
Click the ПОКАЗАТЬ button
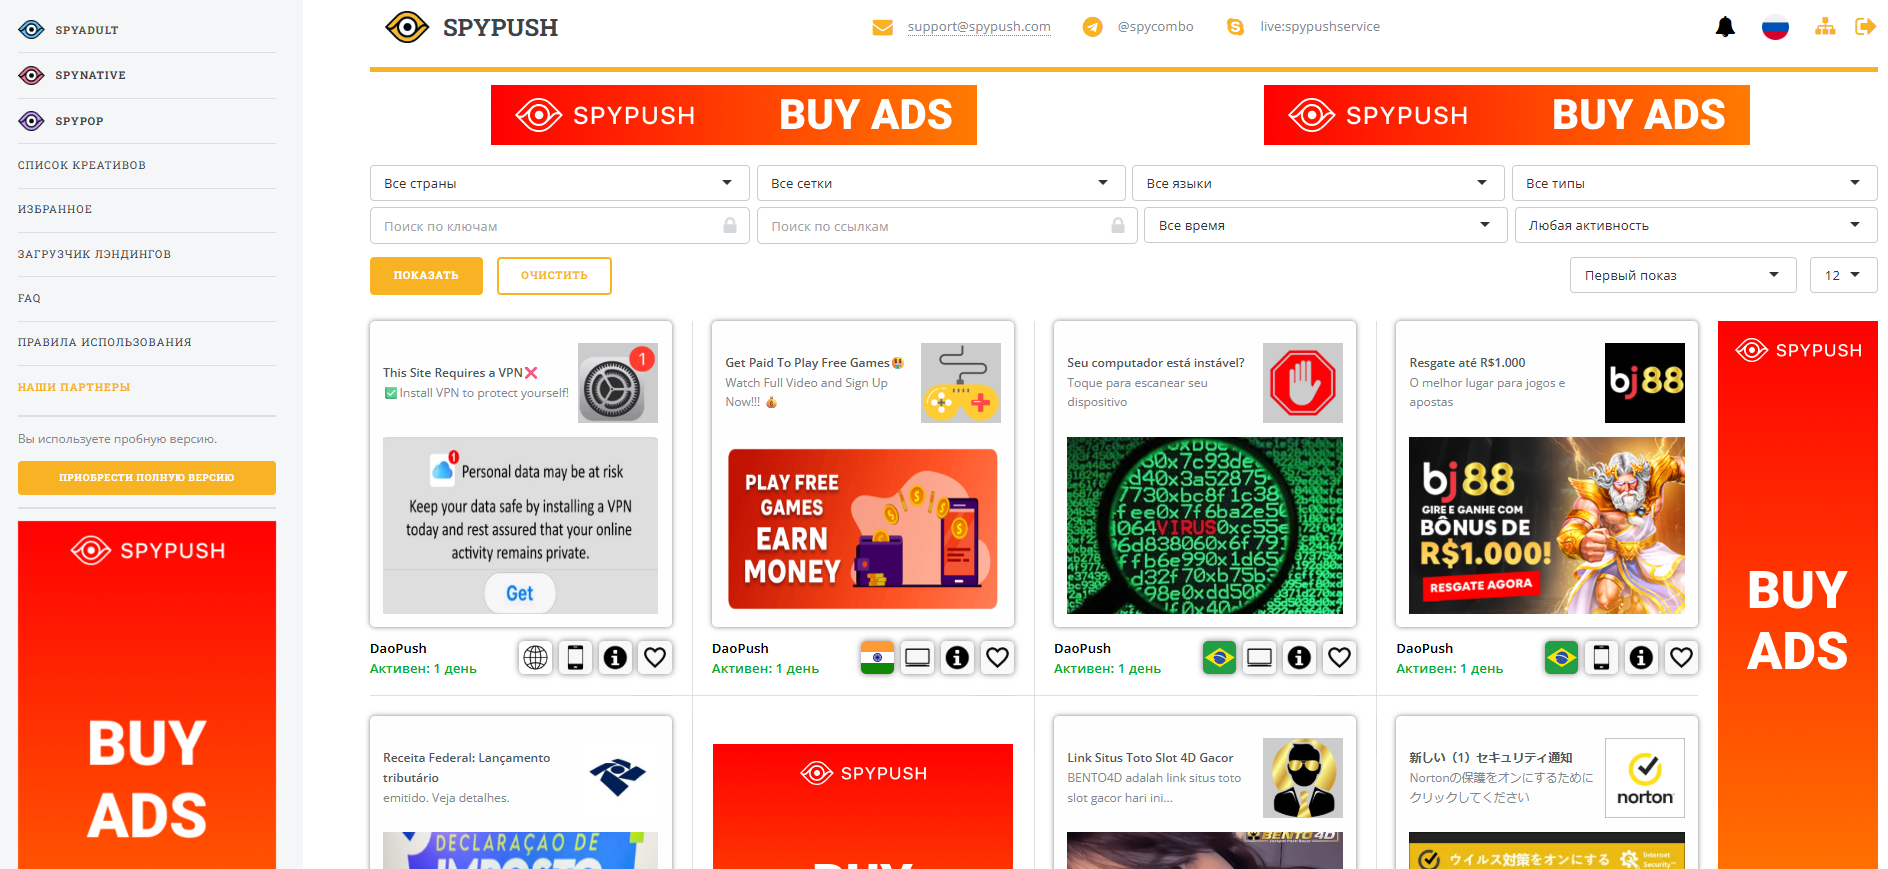426,276
